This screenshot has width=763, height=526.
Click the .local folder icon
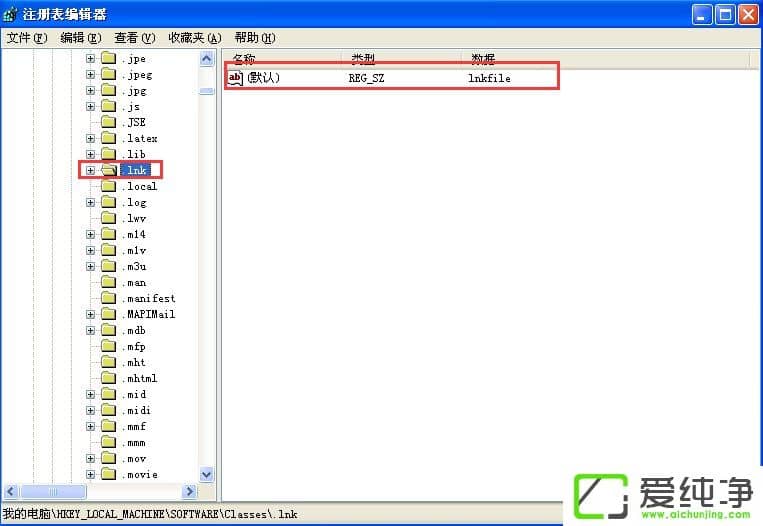[109, 186]
